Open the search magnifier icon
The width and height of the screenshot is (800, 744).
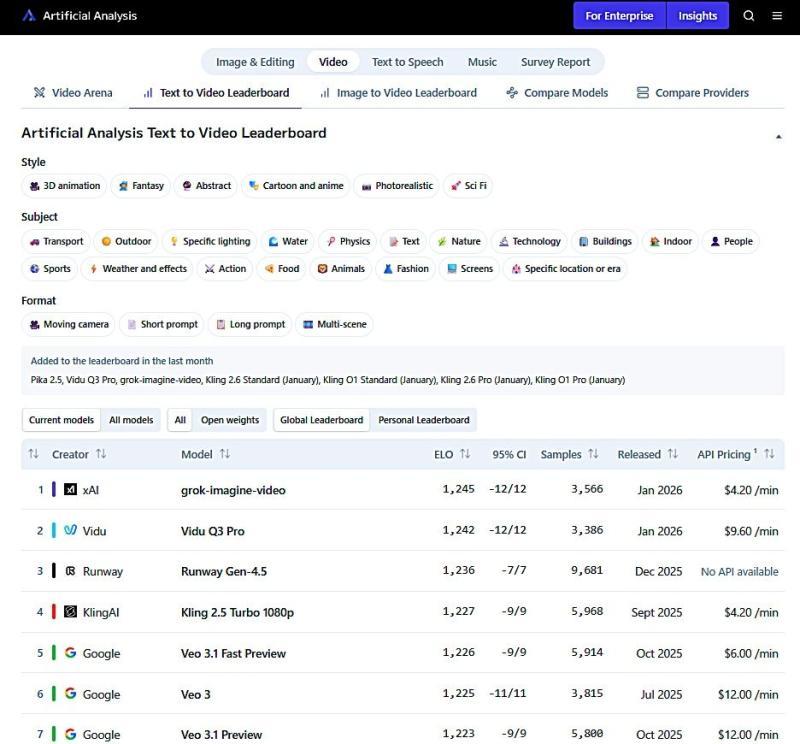coord(749,16)
